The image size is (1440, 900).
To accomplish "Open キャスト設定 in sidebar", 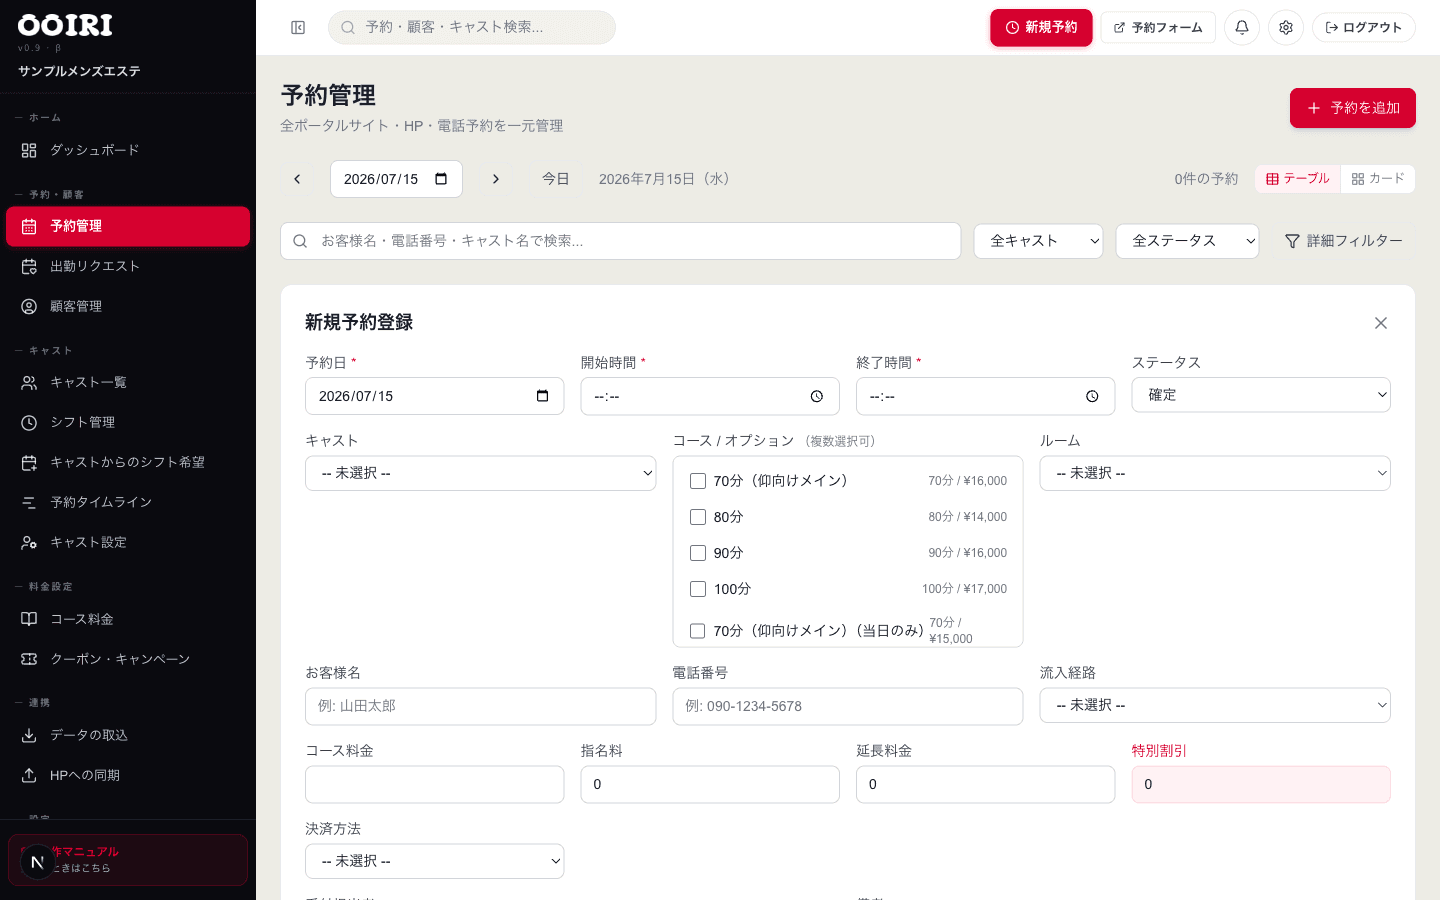I will tap(128, 542).
